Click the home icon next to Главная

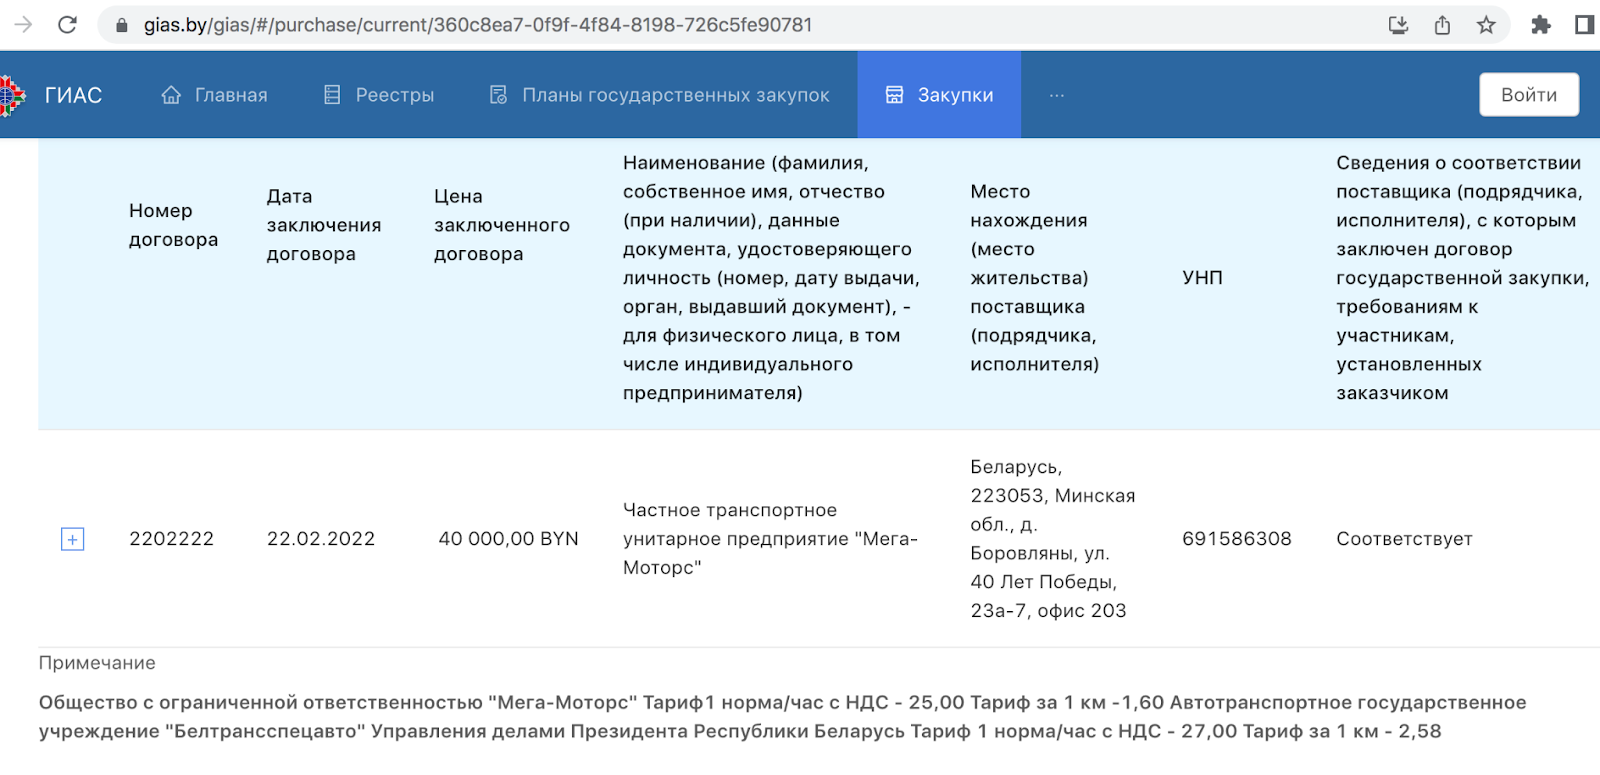(x=171, y=95)
